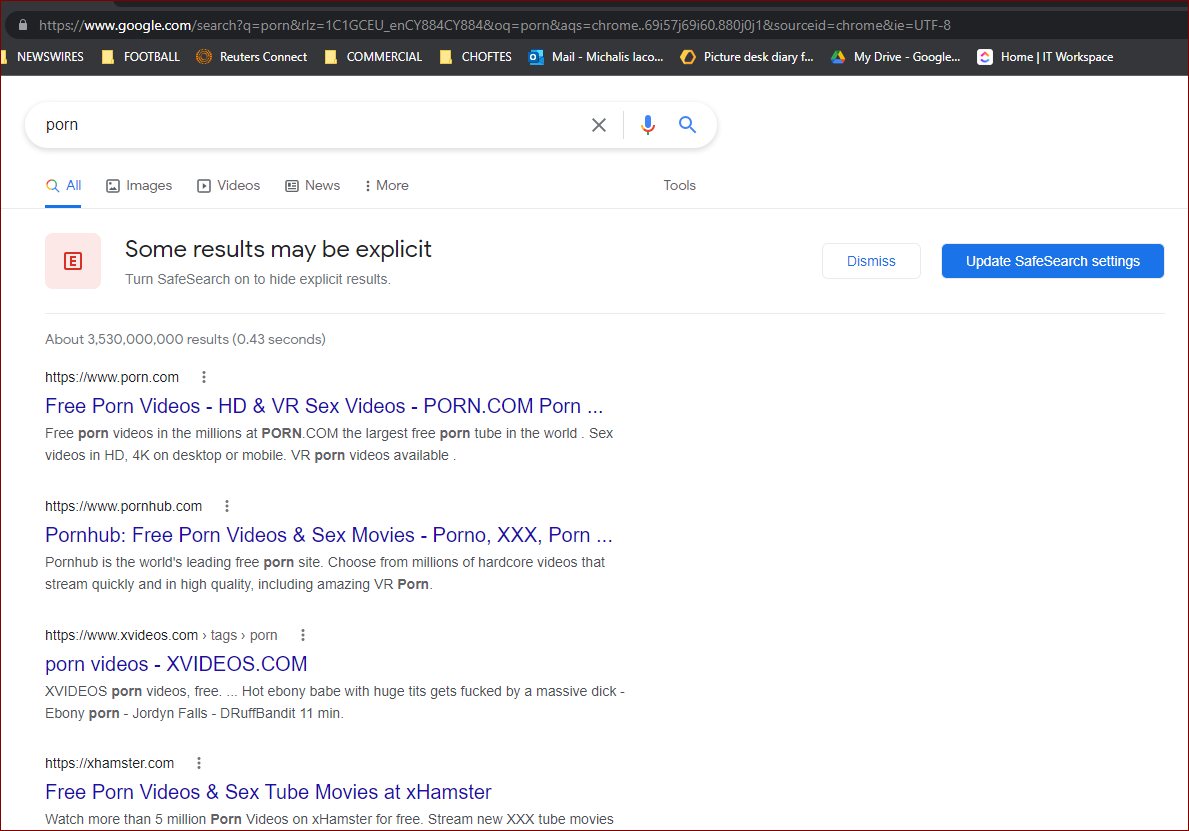Clear the search box with X
The width and height of the screenshot is (1189, 831).
point(599,125)
